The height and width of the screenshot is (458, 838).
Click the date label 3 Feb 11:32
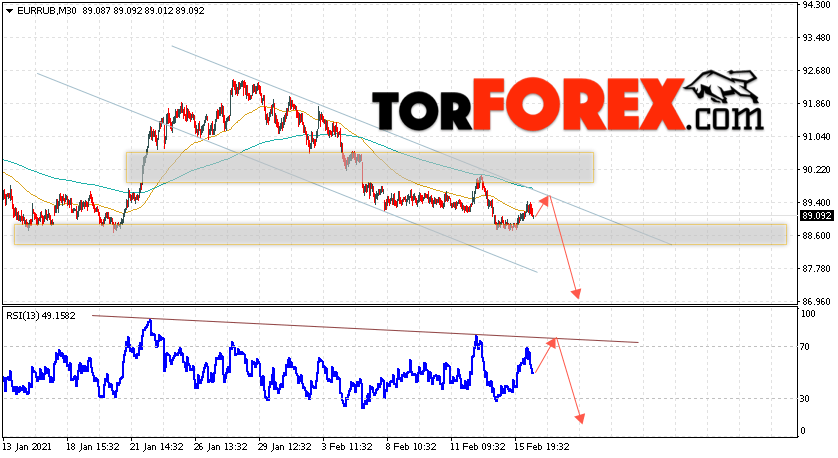click(x=347, y=447)
